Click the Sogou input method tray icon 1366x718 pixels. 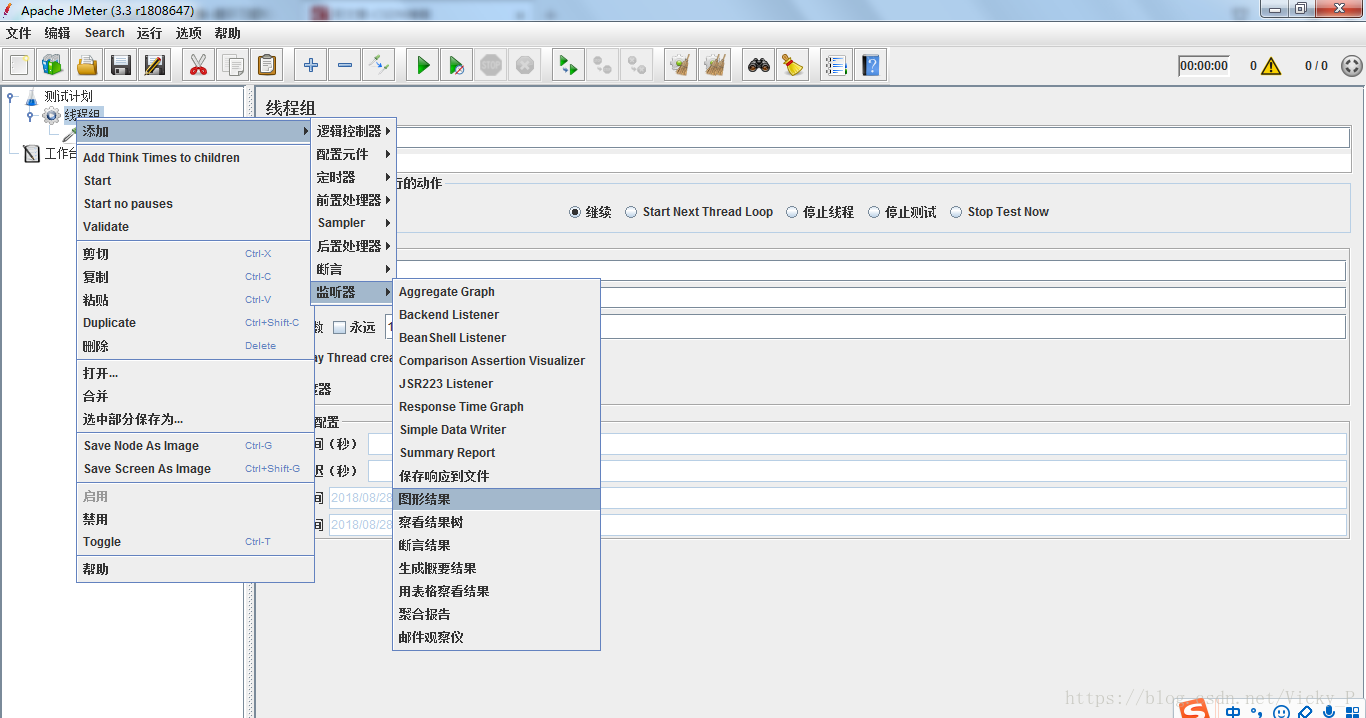(1193, 709)
